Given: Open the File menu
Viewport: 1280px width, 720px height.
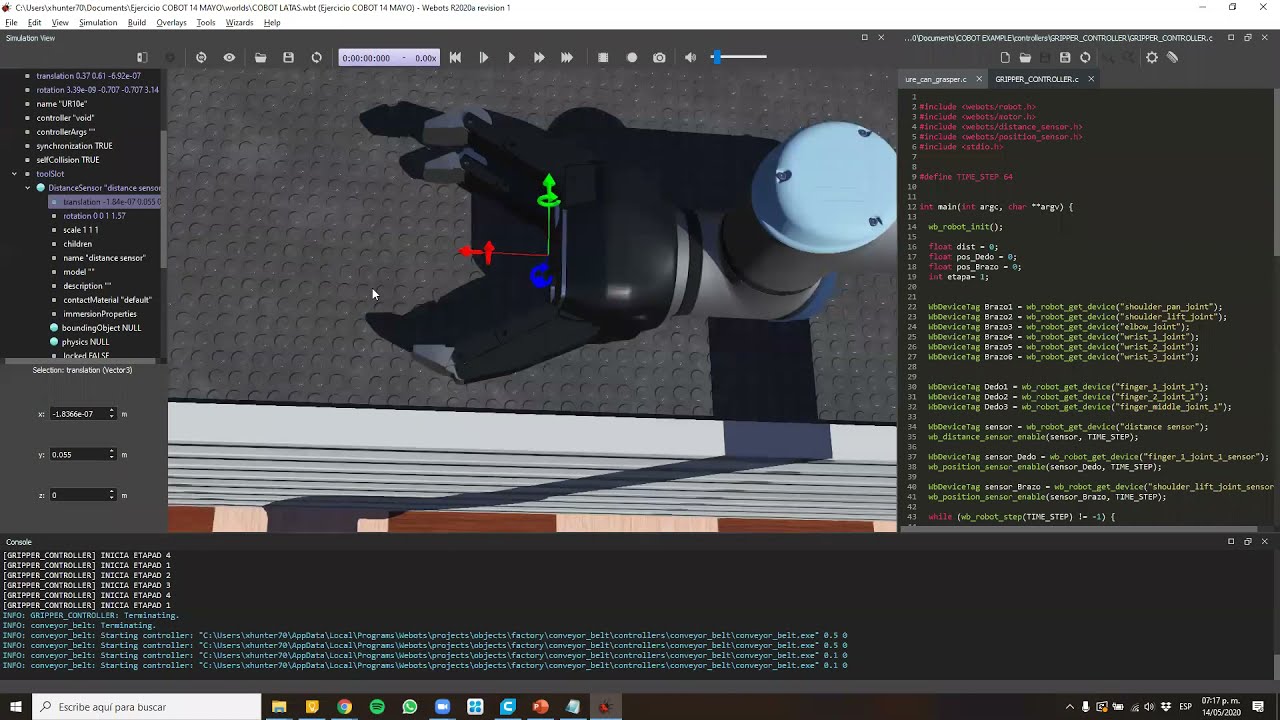Looking at the screenshot, I should point(11,22).
